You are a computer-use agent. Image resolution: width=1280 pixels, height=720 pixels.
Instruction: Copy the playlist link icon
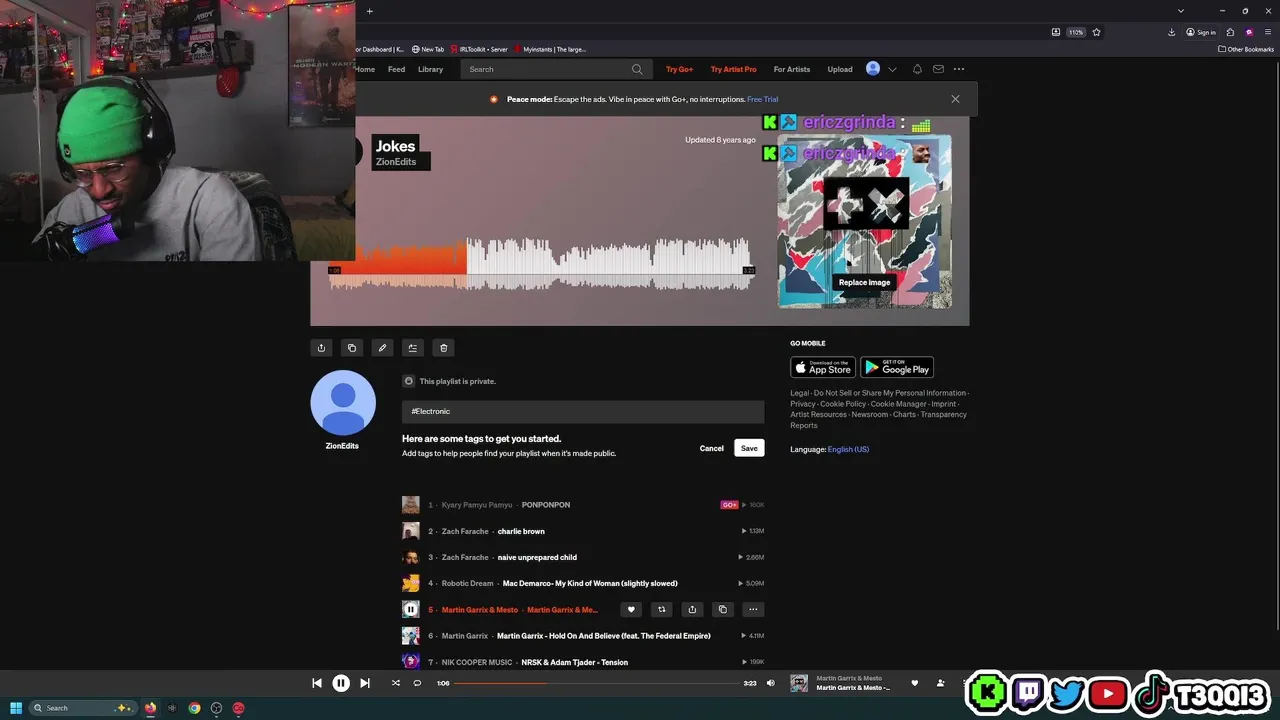click(351, 348)
